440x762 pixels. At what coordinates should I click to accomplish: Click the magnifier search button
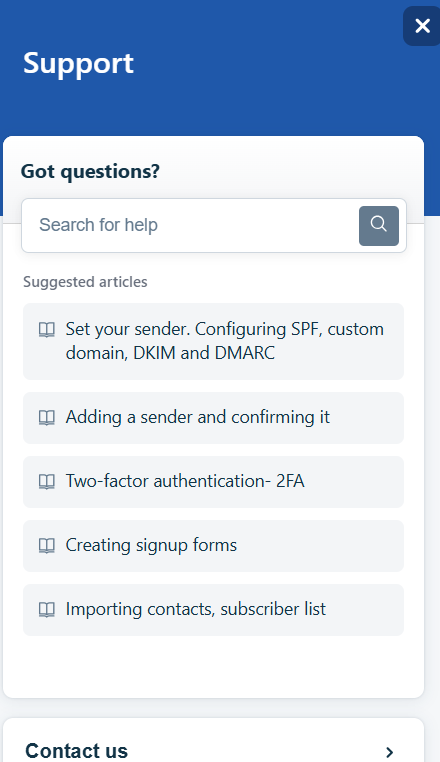click(379, 225)
